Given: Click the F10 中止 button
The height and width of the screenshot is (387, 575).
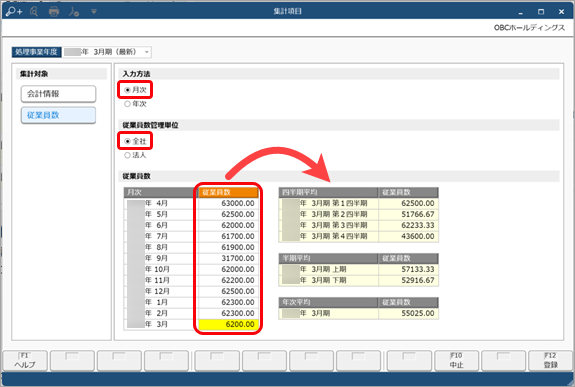Looking at the screenshot, I should point(456,361).
